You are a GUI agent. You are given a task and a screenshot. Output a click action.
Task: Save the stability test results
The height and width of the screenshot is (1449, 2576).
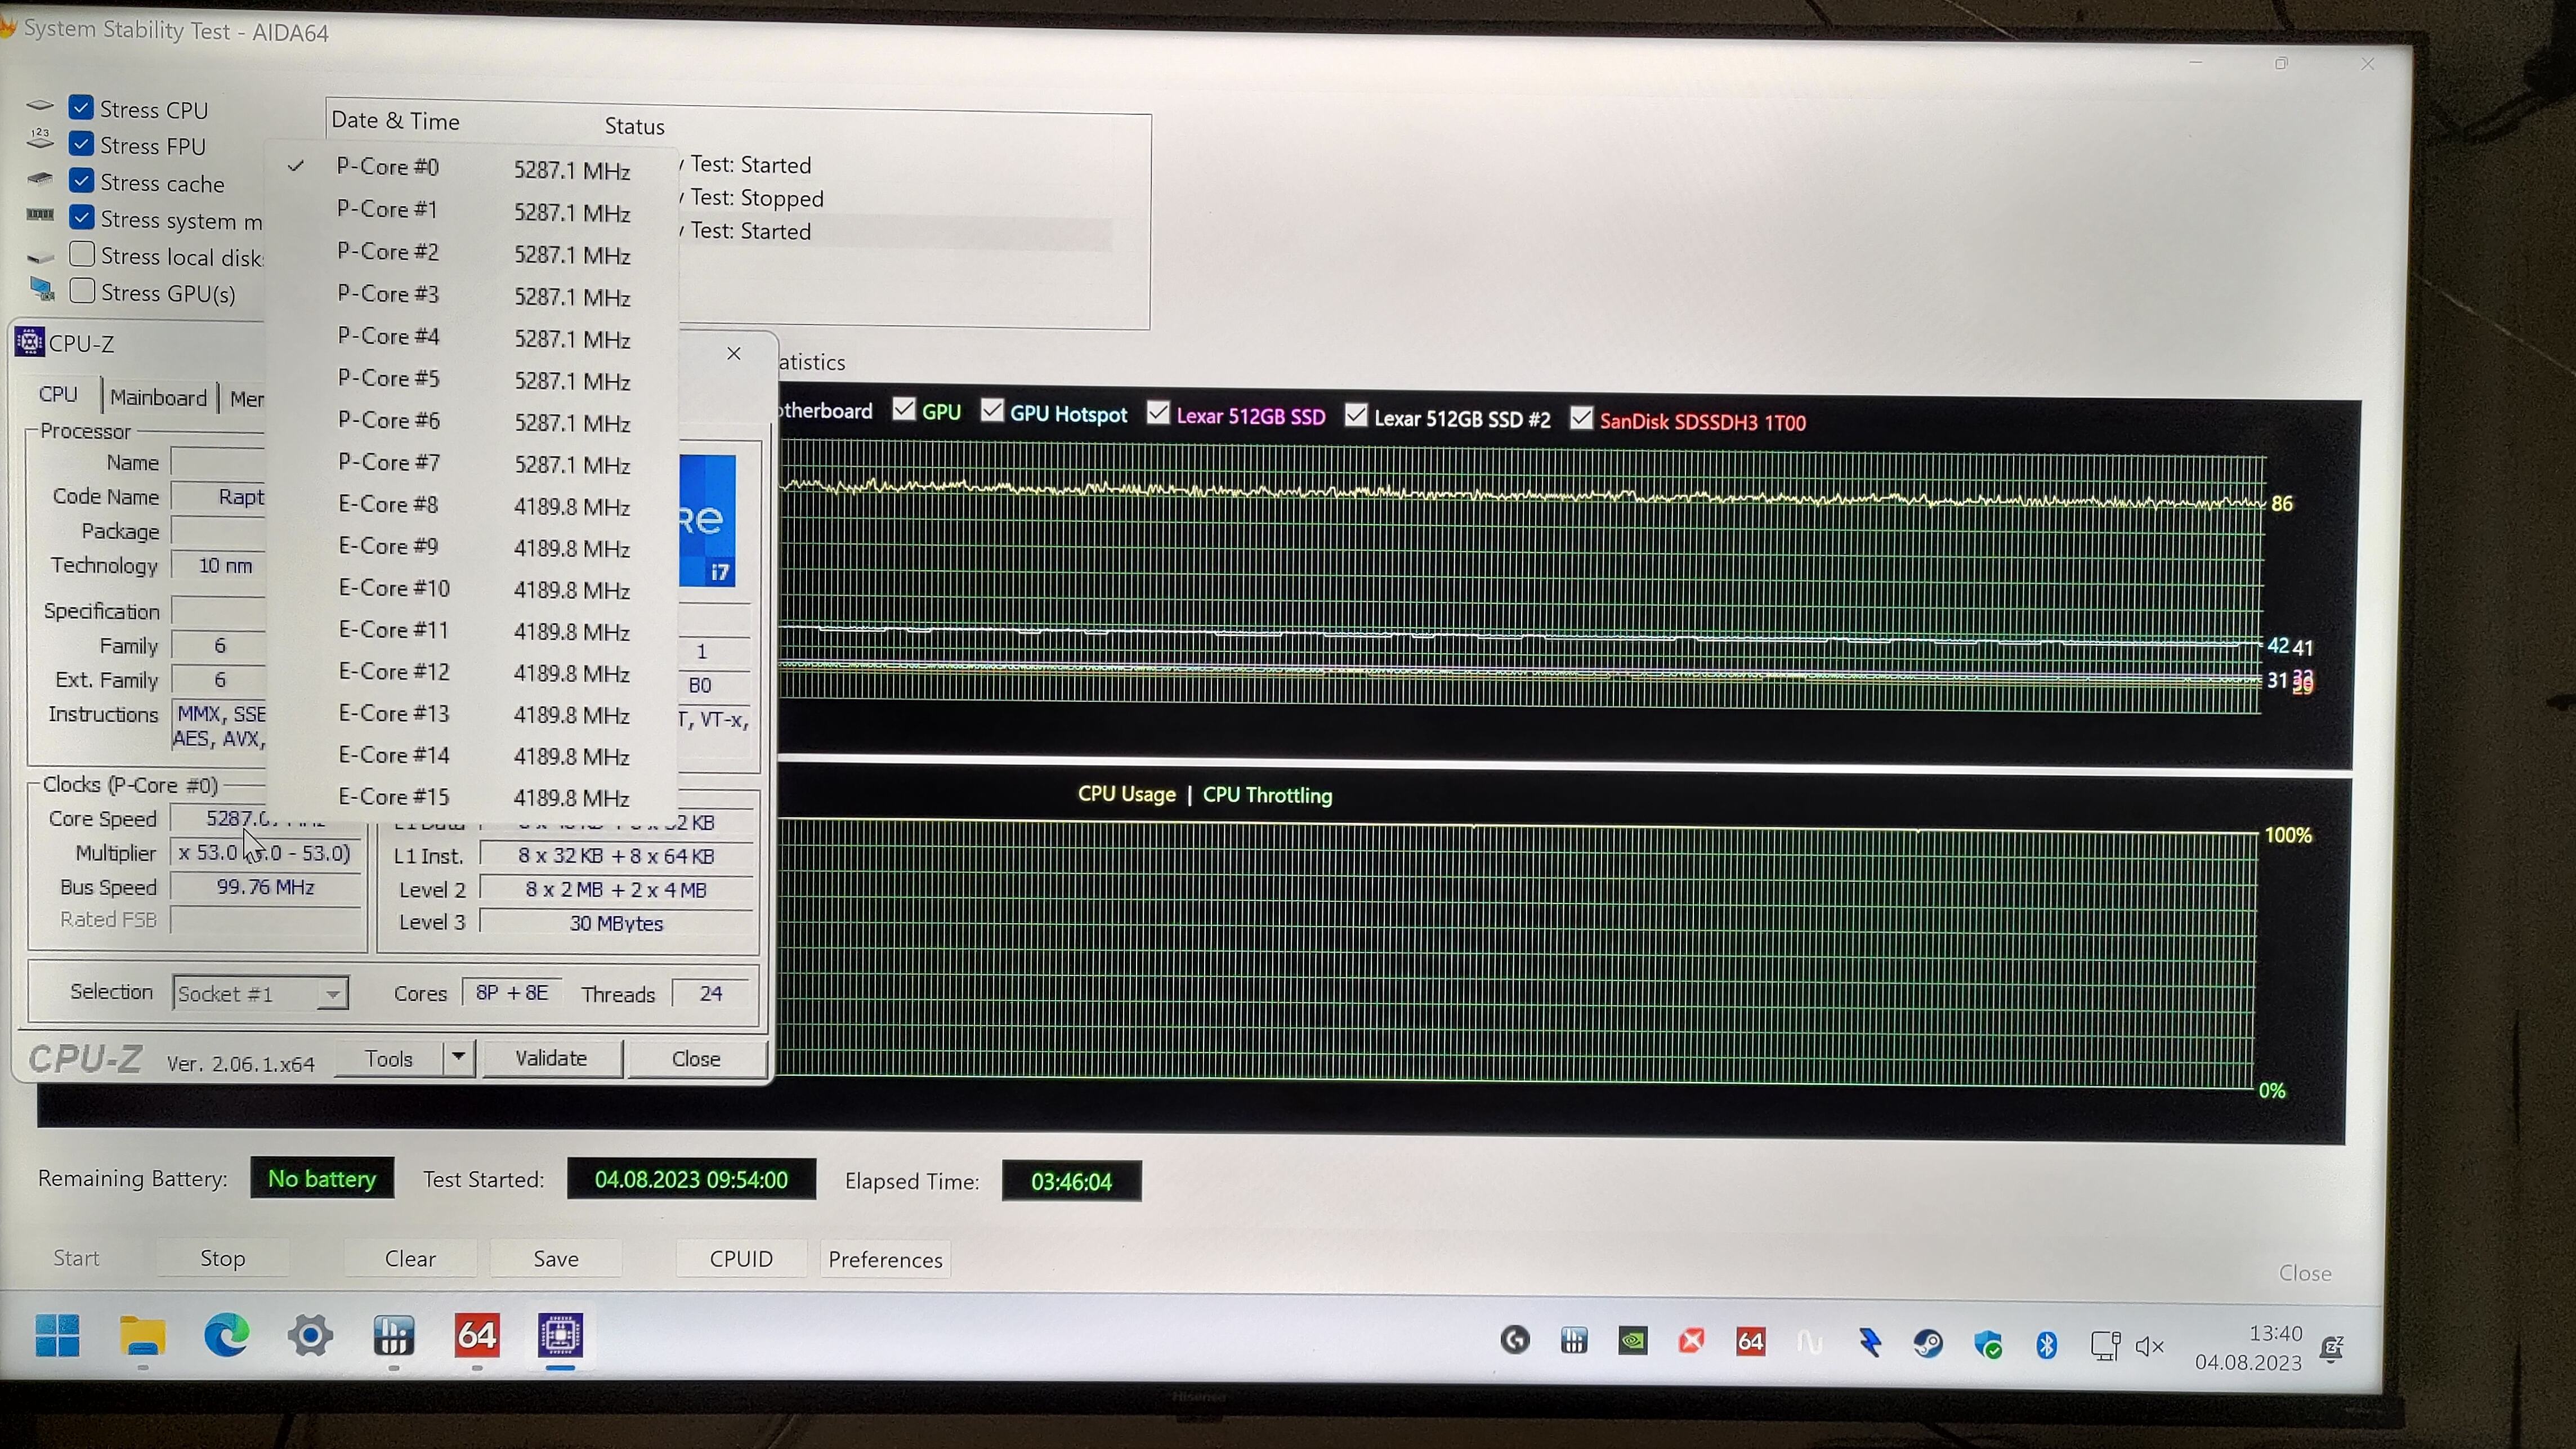[556, 1259]
